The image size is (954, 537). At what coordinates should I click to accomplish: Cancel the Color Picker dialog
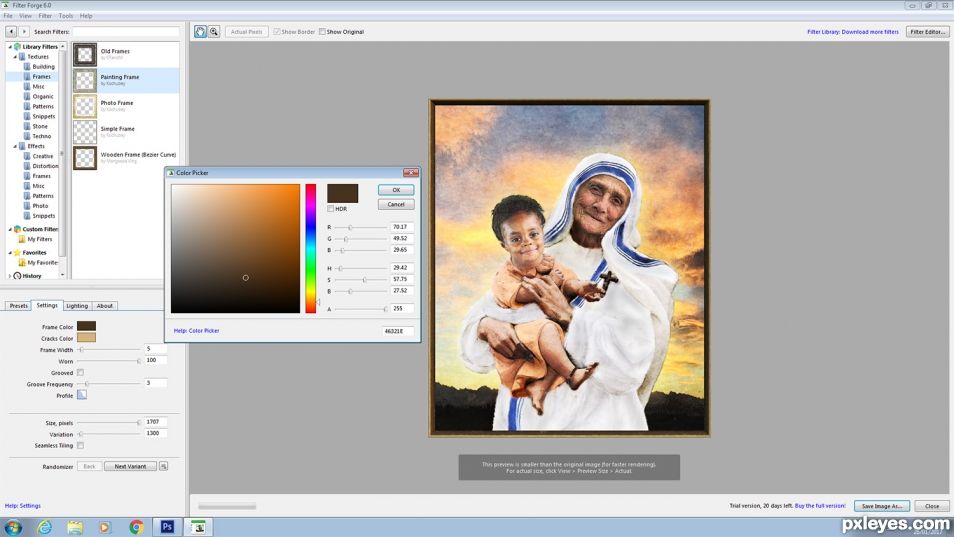396,204
